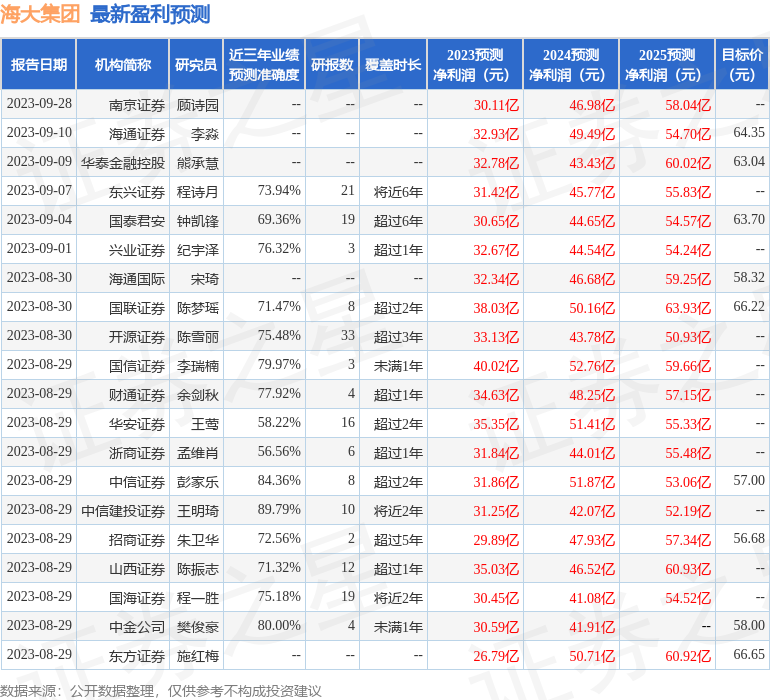
Task: Select the 目标价 column header
Action: pos(742,64)
